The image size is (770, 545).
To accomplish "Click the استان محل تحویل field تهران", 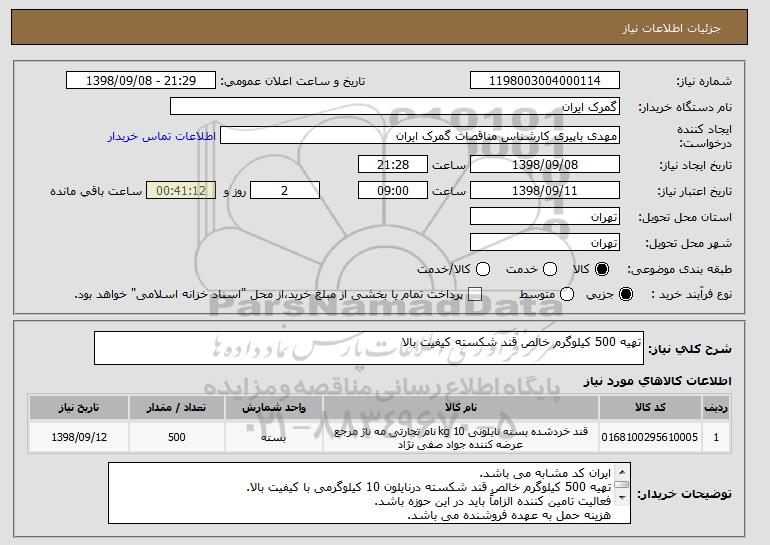I will [545, 217].
